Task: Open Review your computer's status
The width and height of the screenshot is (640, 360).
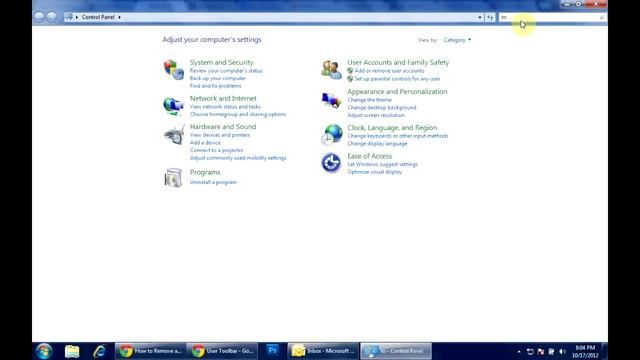Action: [x=226, y=71]
